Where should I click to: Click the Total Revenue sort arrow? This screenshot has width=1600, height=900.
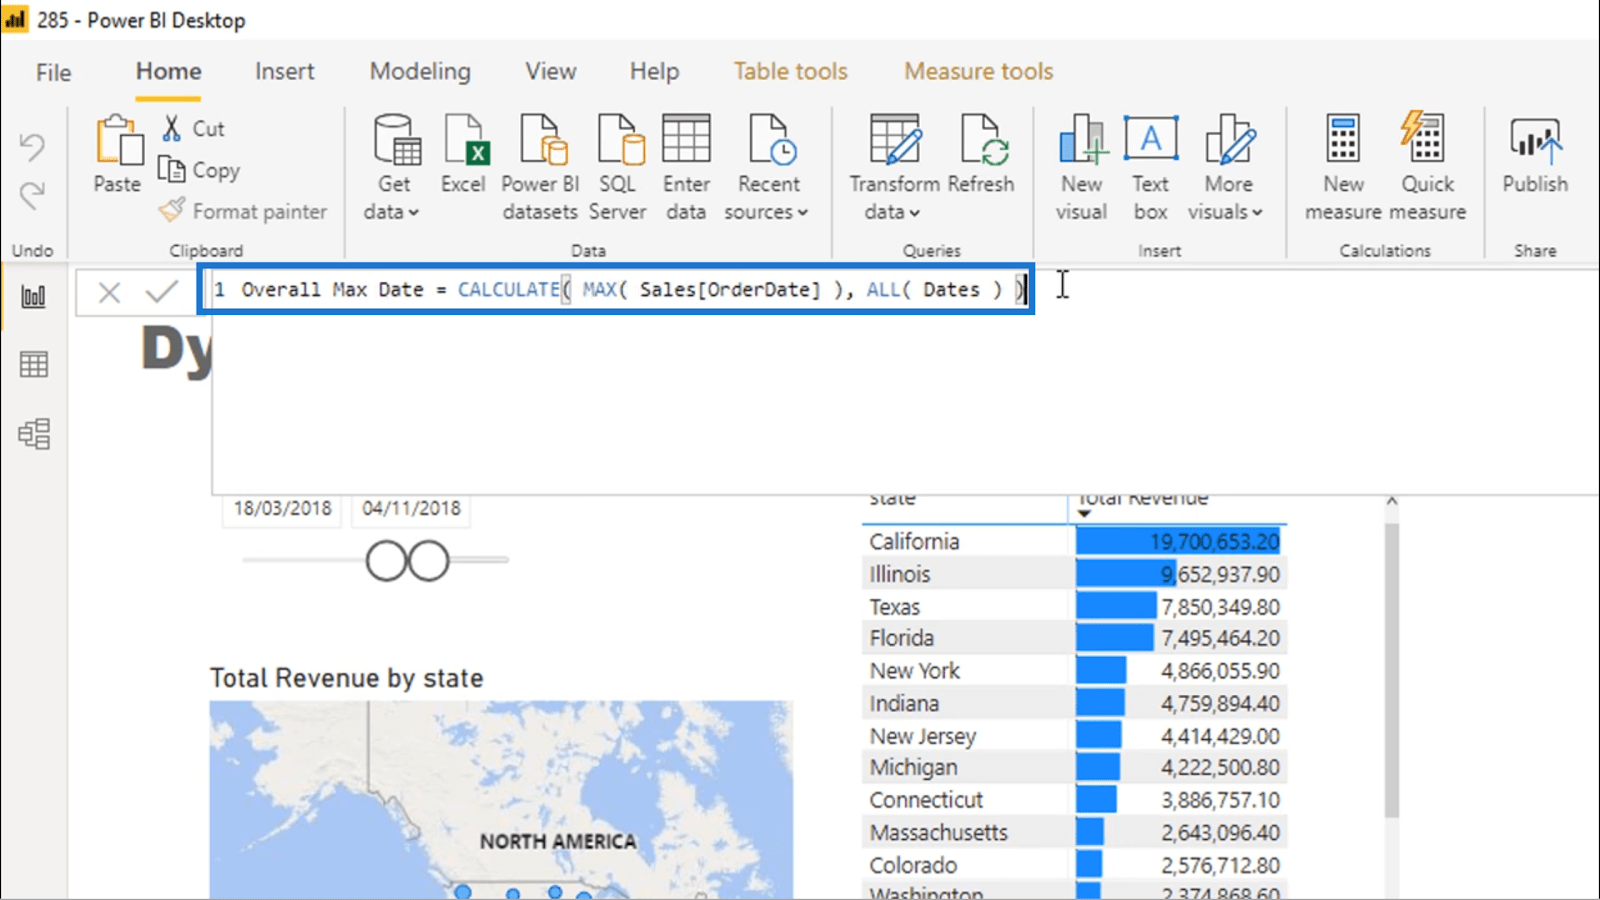pyautogui.click(x=1084, y=514)
